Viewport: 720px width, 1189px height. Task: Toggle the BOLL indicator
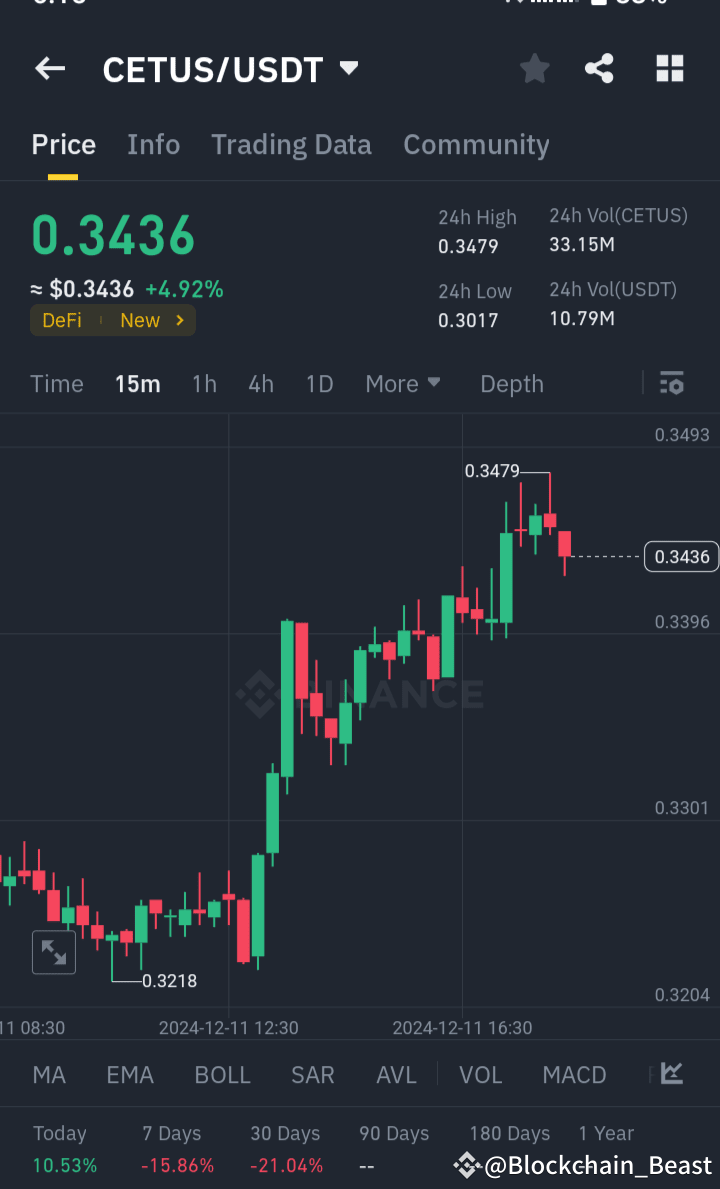click(222, 1074)
